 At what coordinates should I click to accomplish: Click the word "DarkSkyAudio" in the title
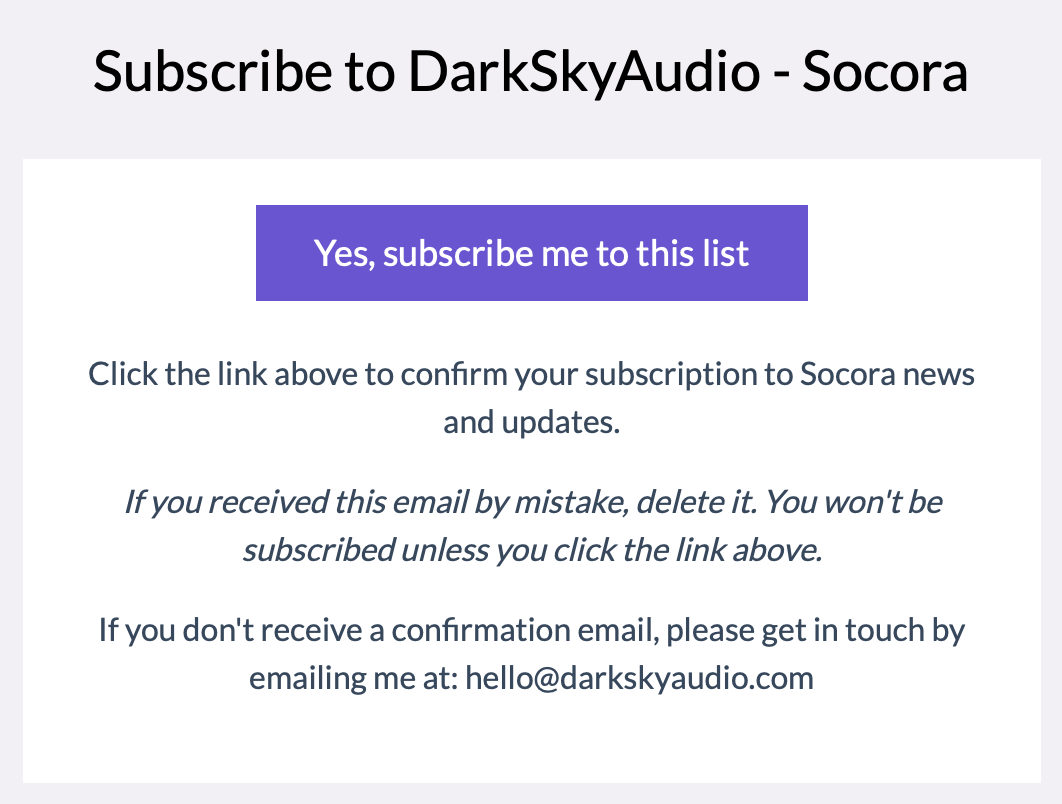pos(585,72)
